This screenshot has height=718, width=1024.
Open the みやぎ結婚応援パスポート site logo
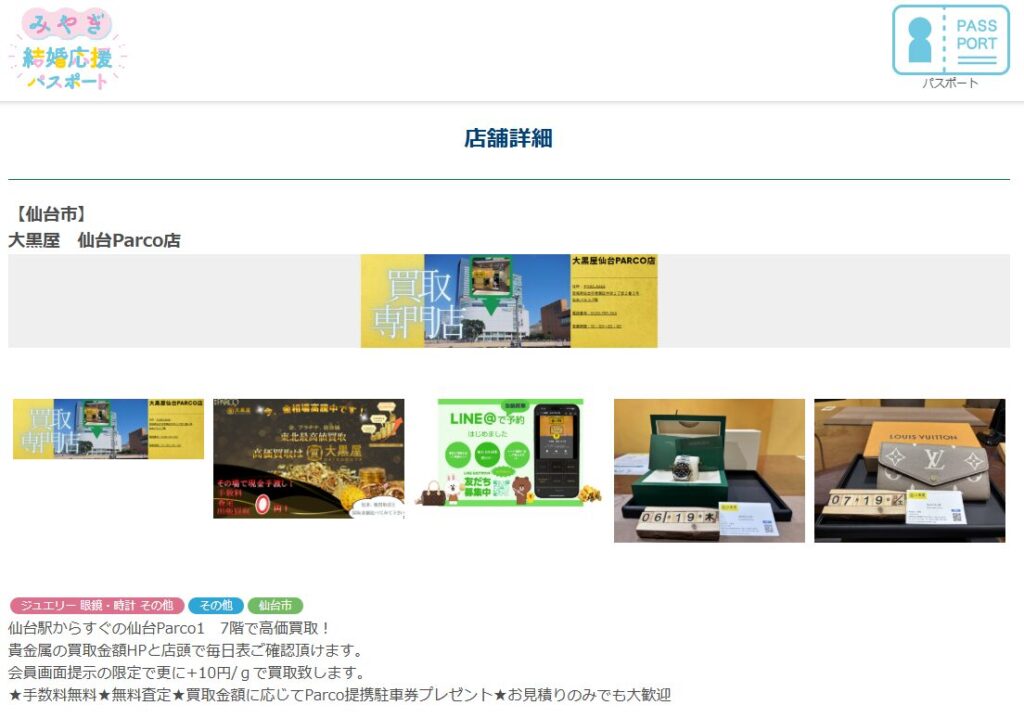click(x=70, y=50)
